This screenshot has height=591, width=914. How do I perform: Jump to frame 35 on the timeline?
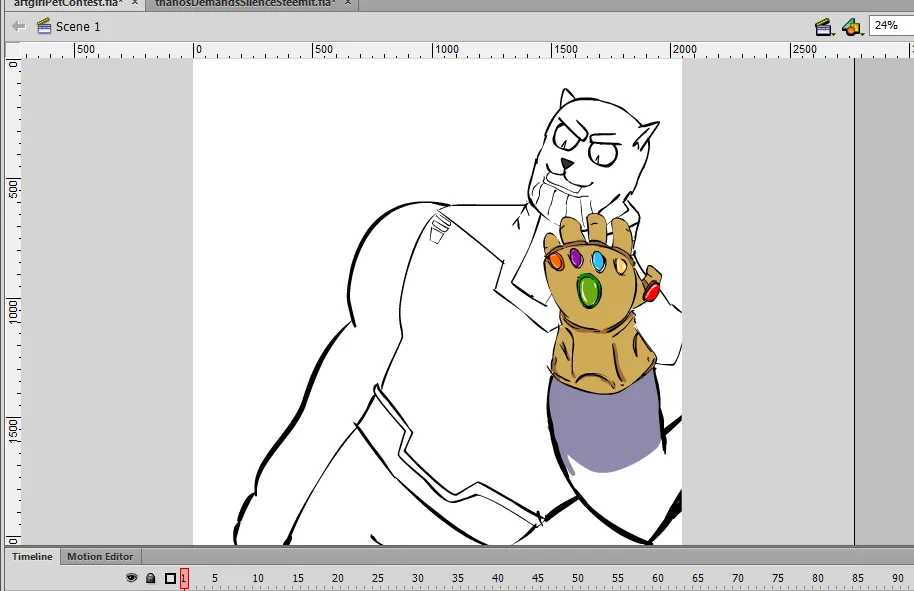pos(458,578)
